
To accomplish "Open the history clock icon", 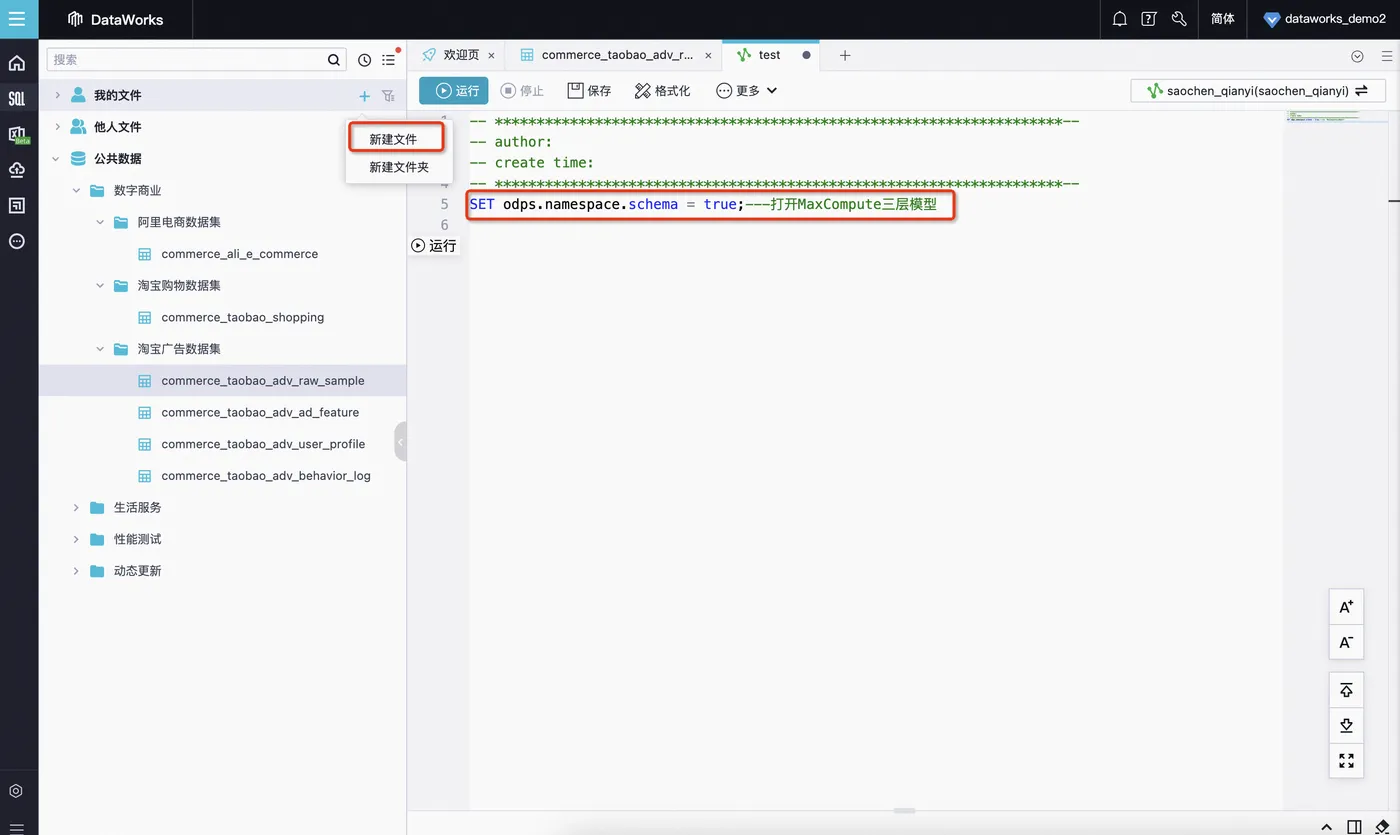I will (364, 60).
